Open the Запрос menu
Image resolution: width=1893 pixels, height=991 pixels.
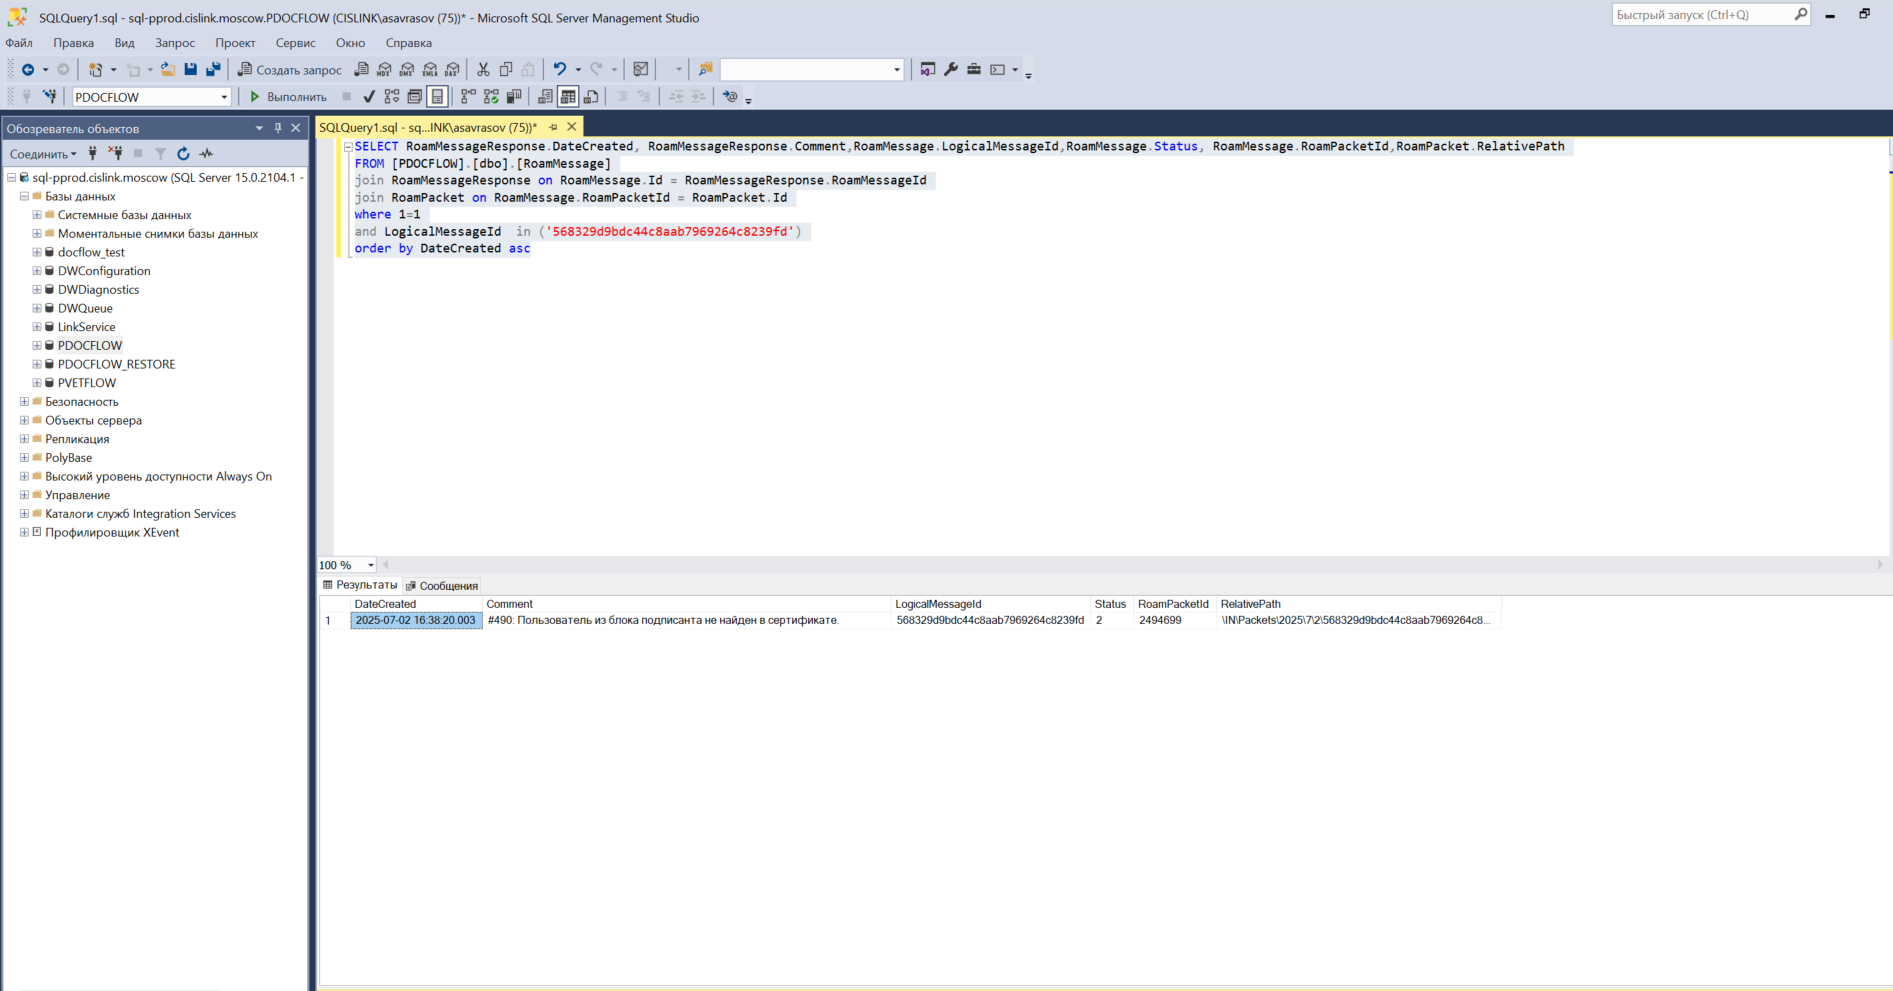coord(175,43)
